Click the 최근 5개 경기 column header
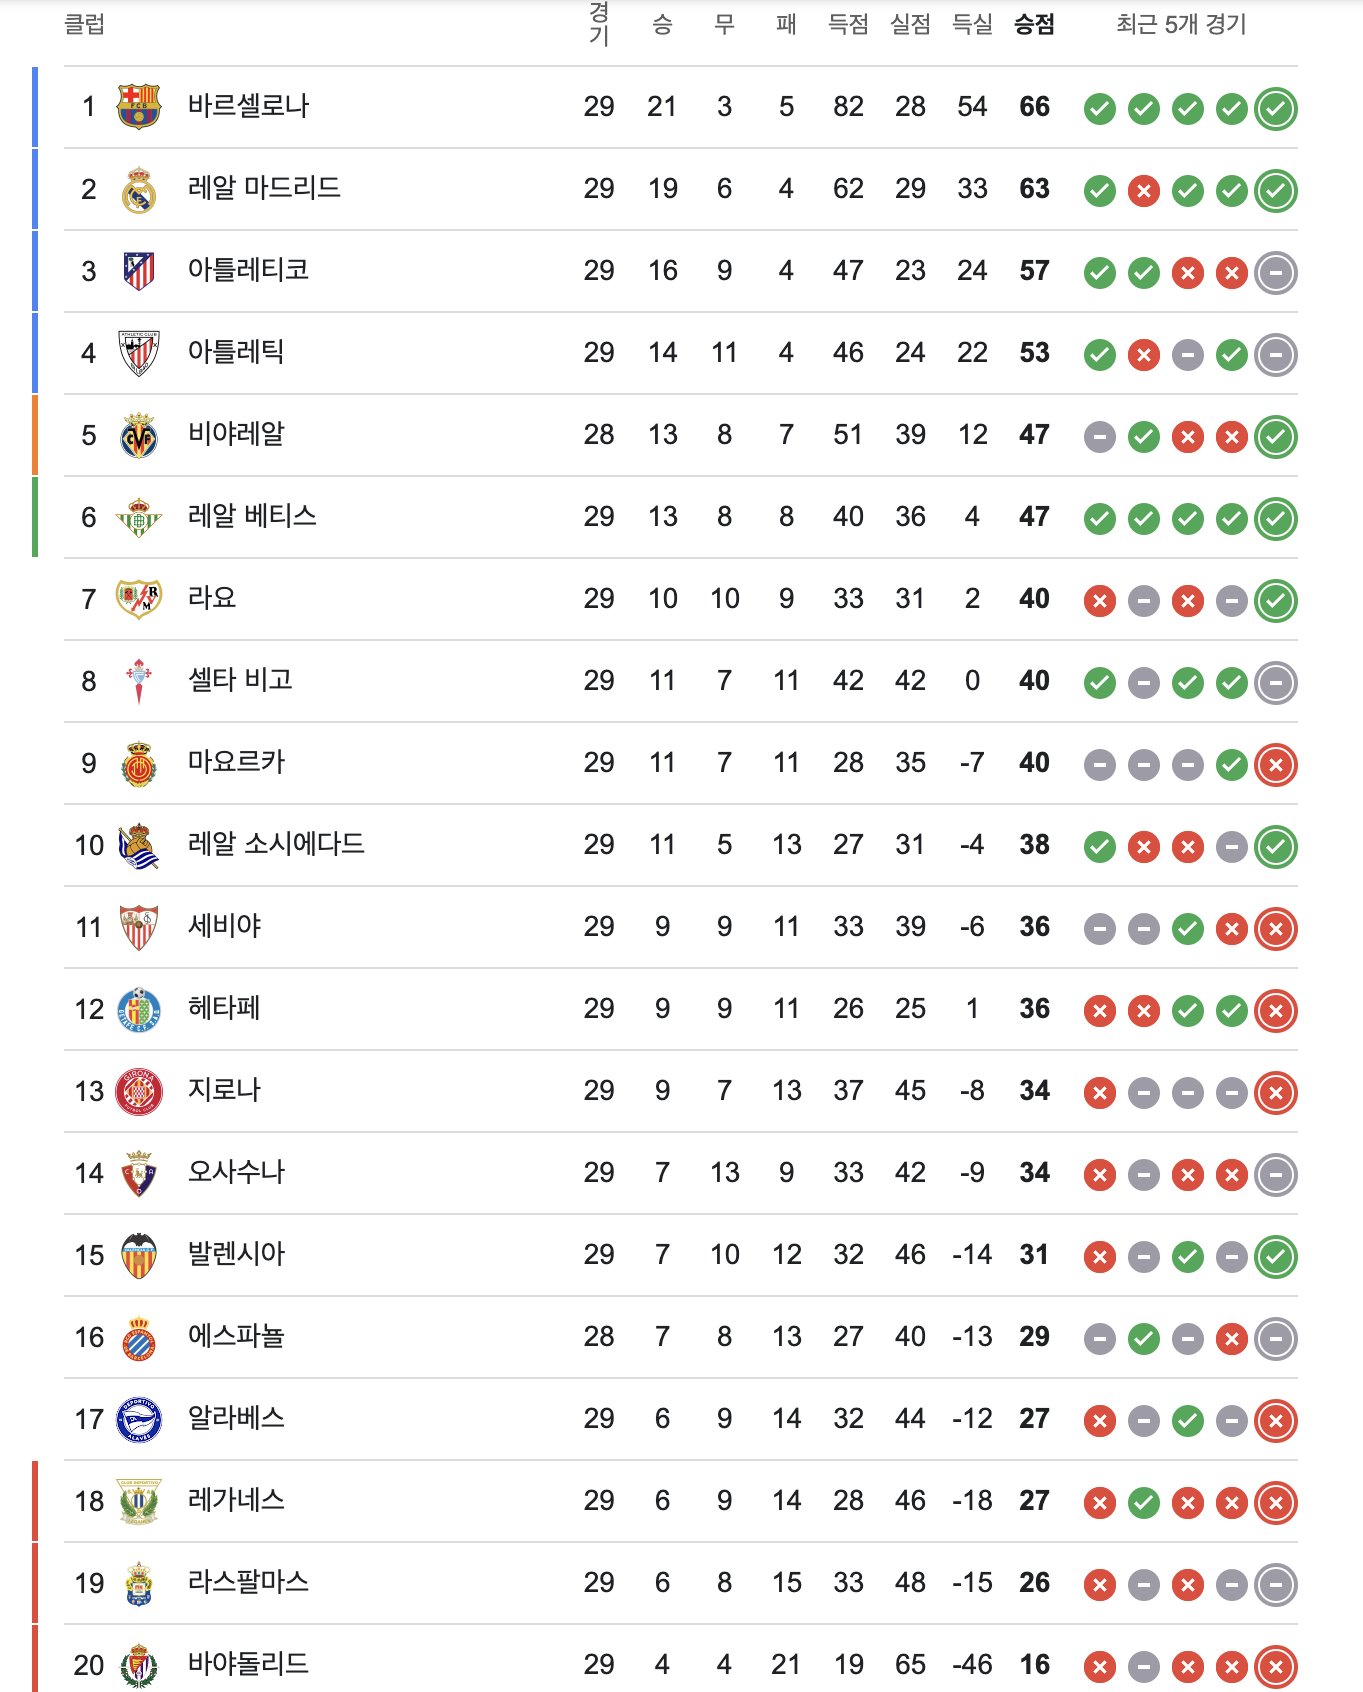The width and height of the screenshot is (1363, 1692). click(1181, 25)
